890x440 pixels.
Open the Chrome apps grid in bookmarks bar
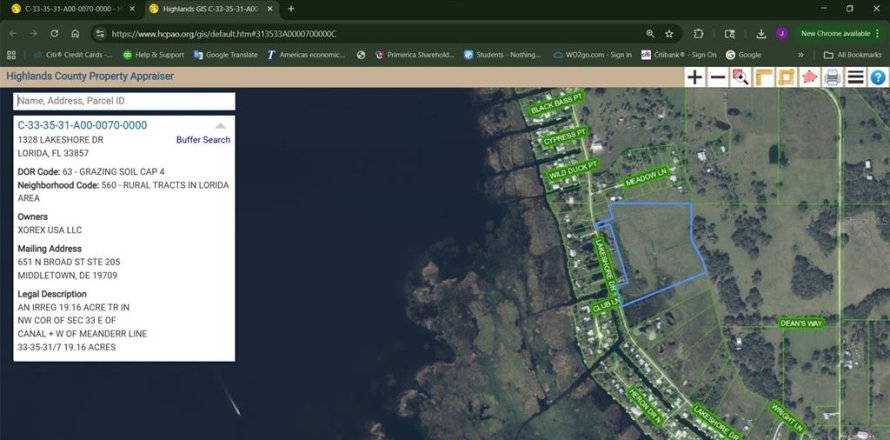coord(11,55)
